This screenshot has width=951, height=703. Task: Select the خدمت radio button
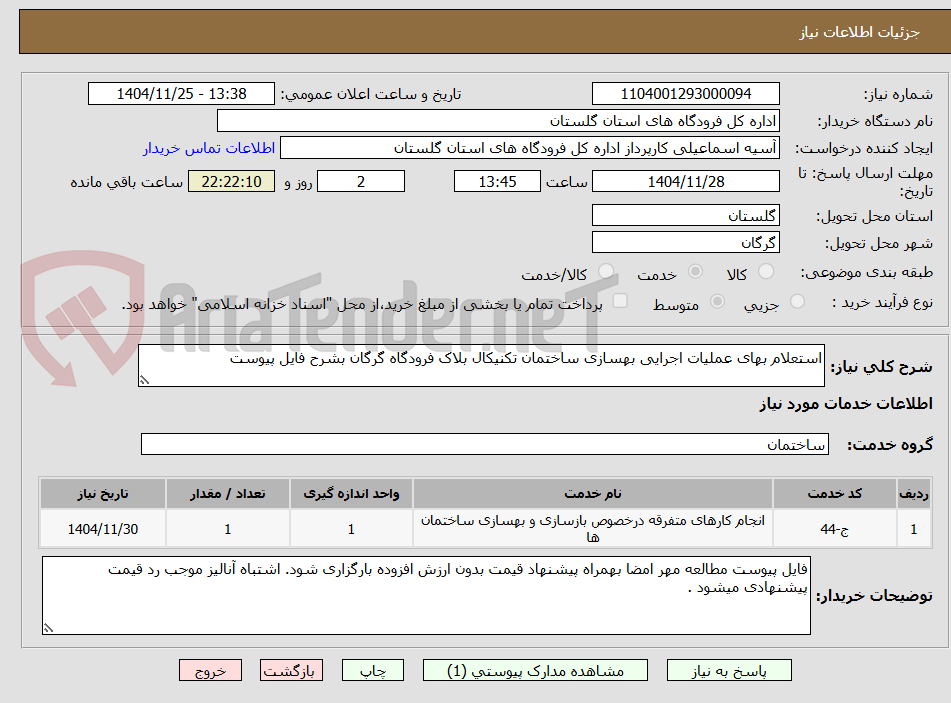(695, 271)
